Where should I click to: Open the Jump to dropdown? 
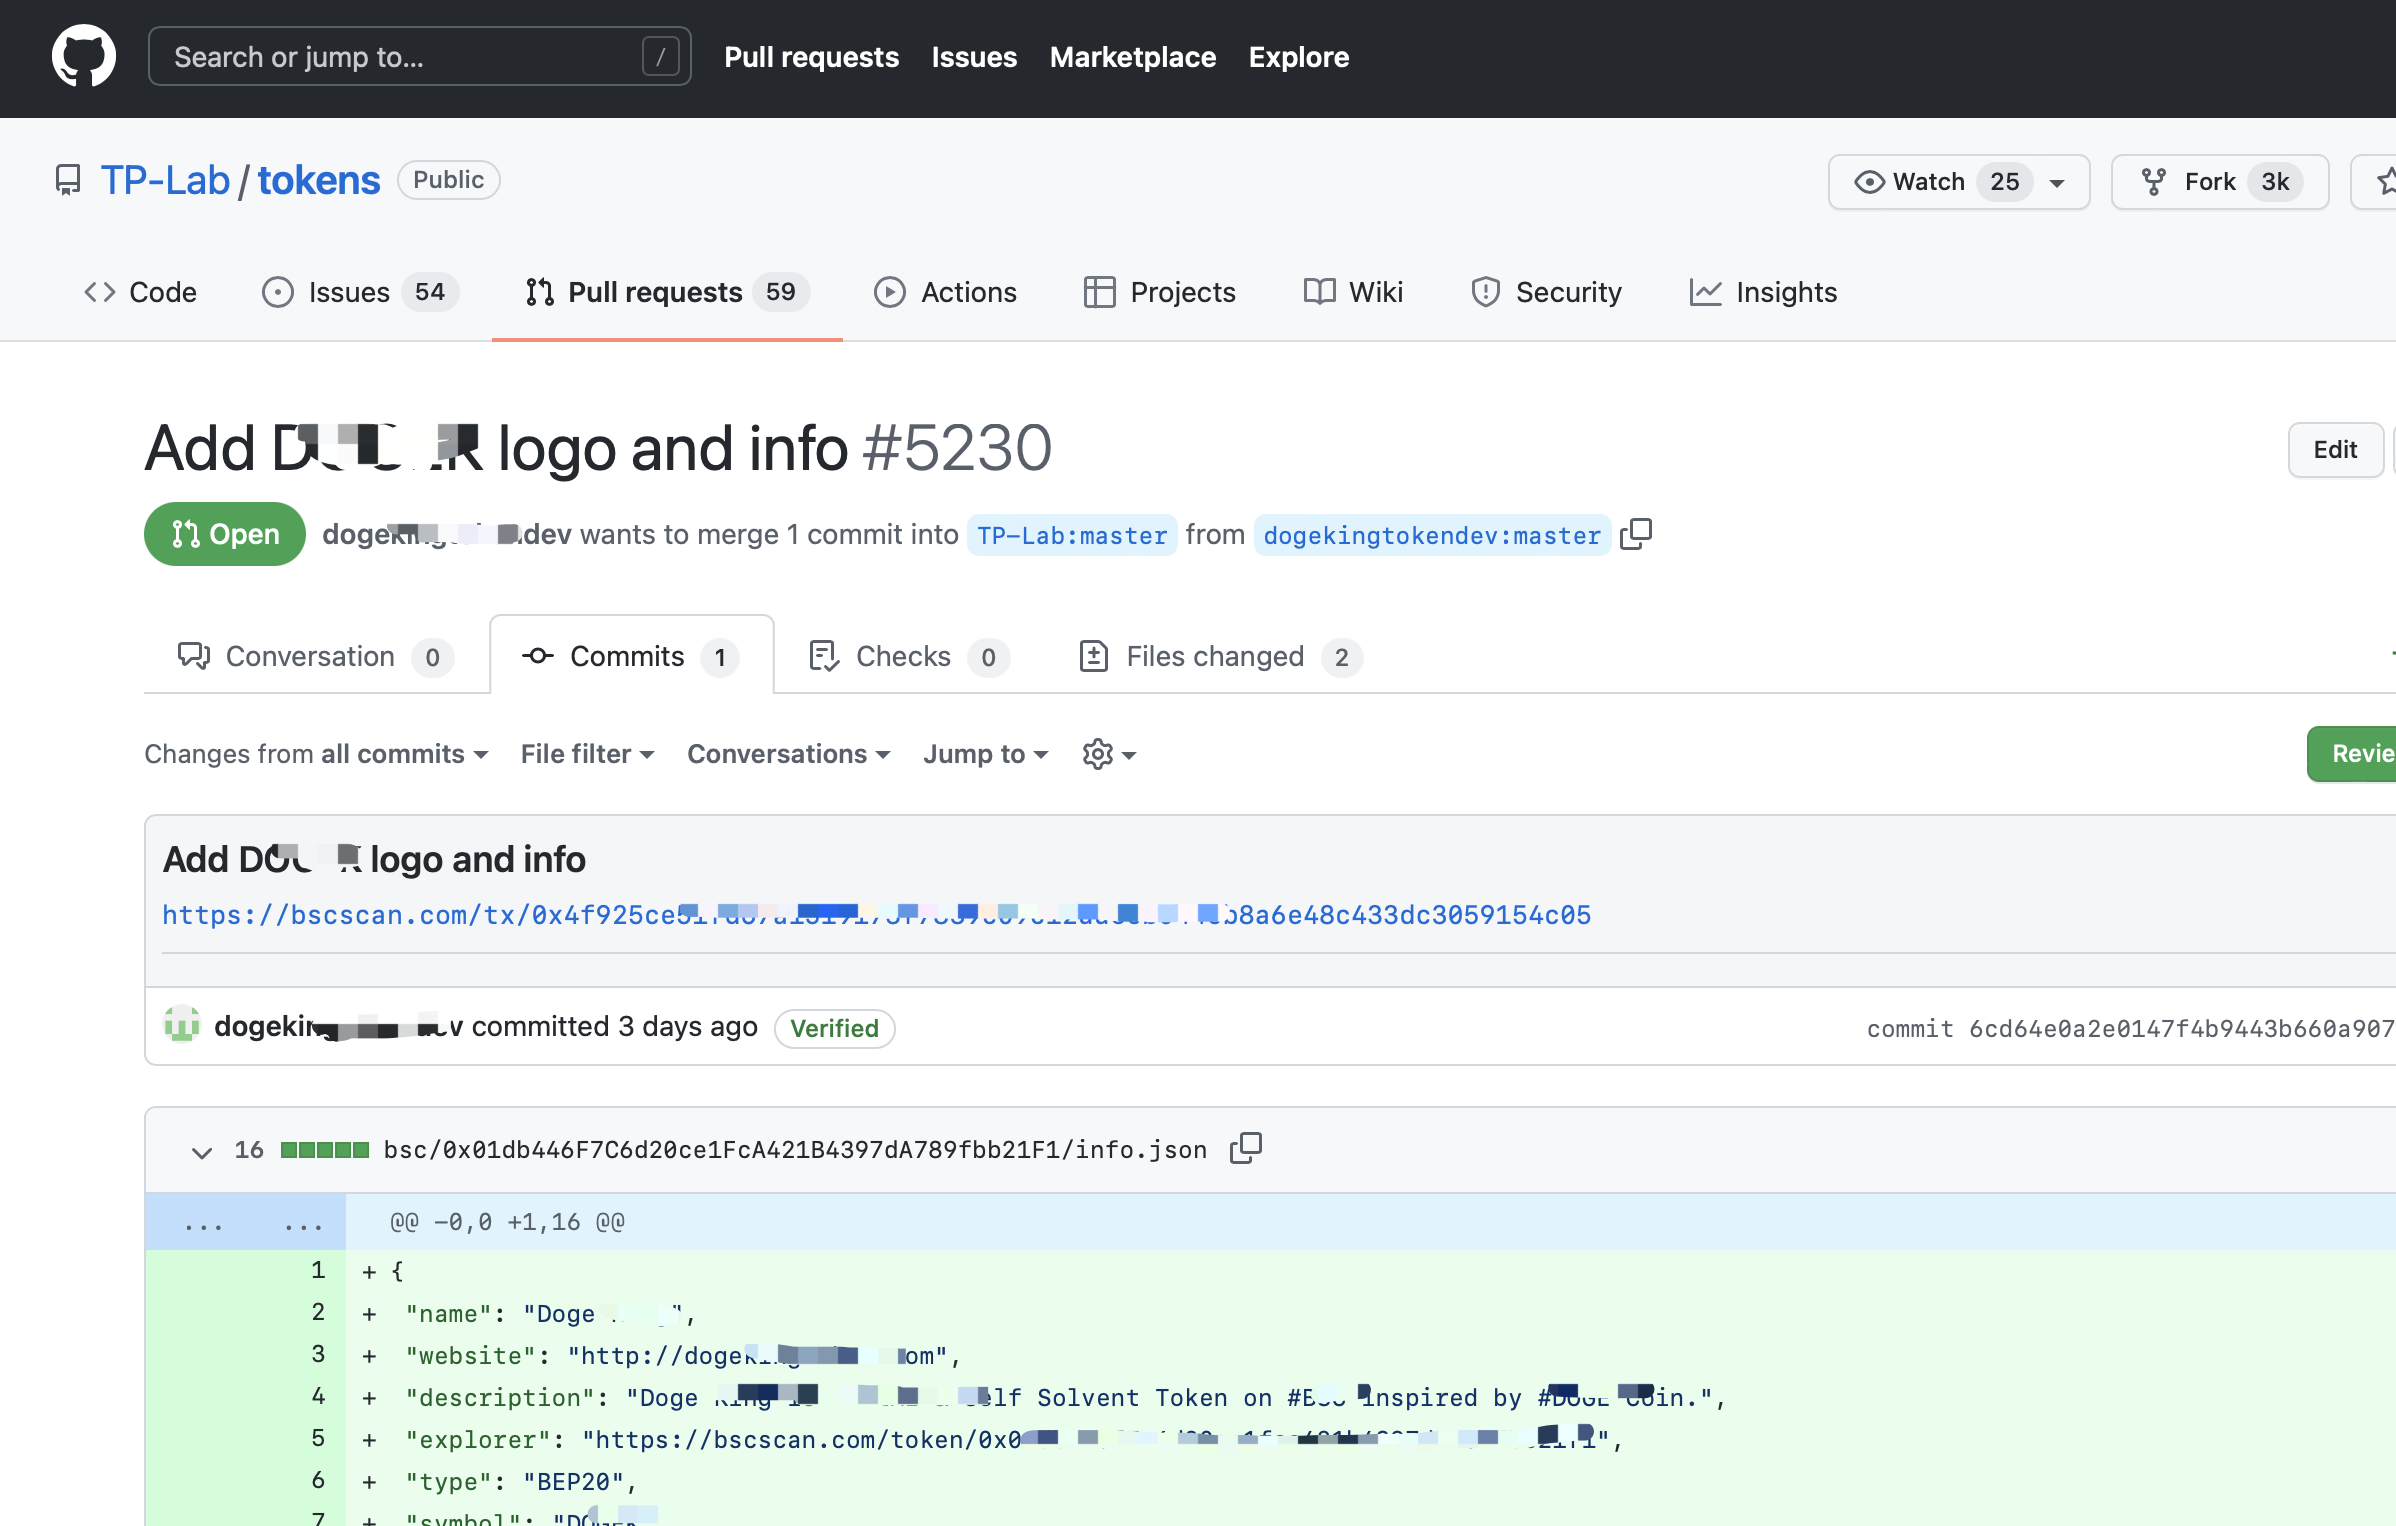(986, 754)
